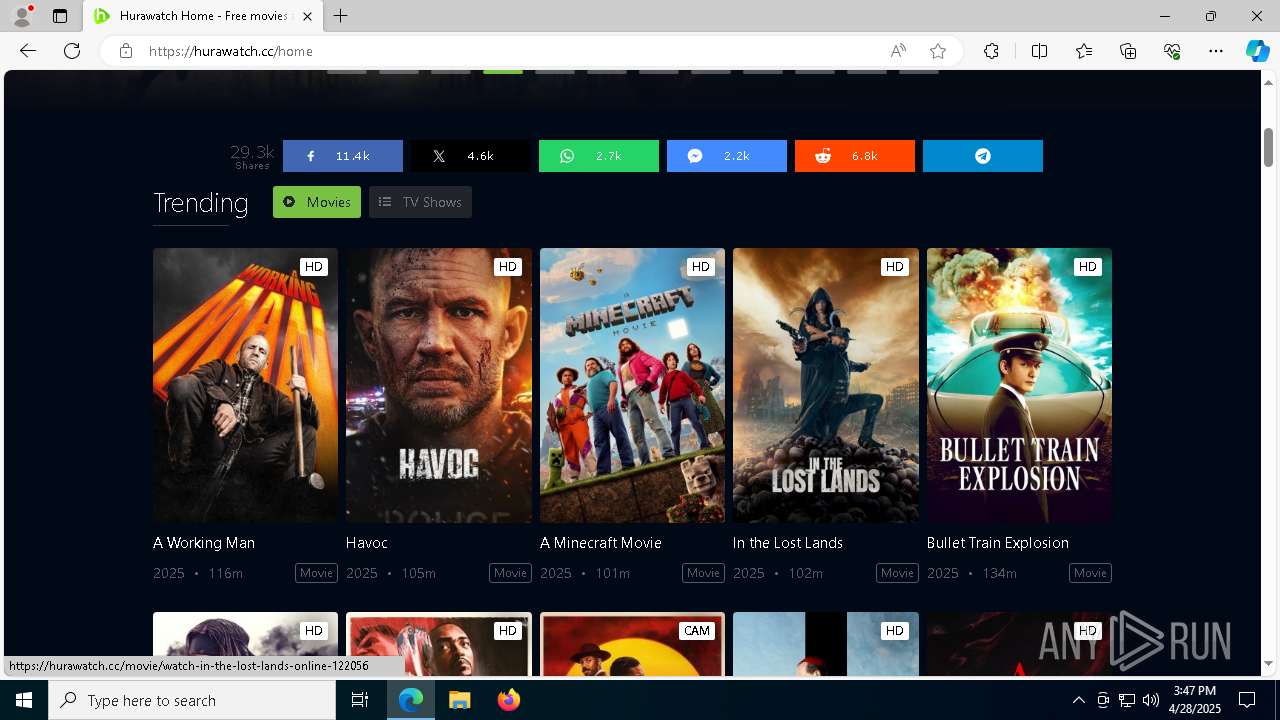Open volume control tray icon
Image resolution: width=1280 pixels, height=720 pixels.
pyautogui.click(x=1150, y=700)
